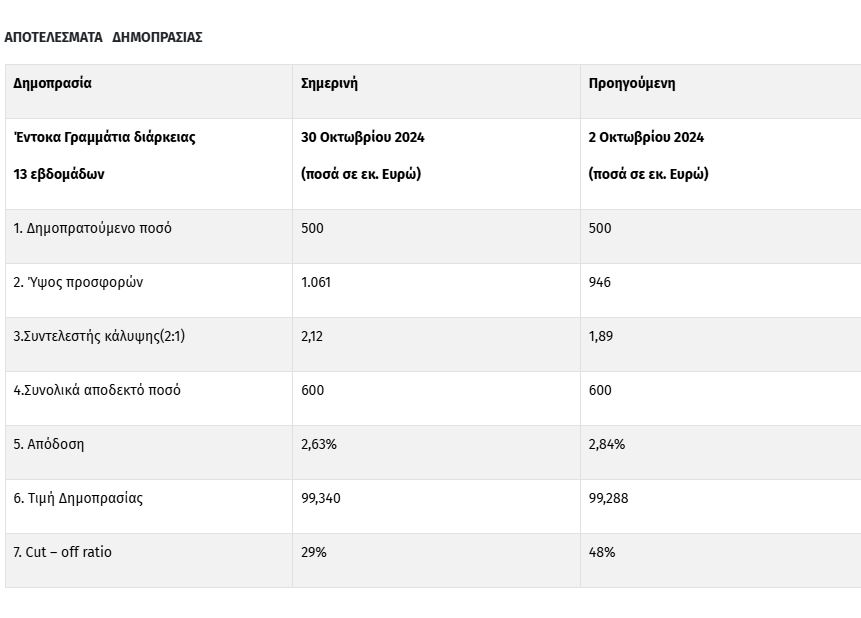The height and width of the screenshot is (618, 861).
Task: Select the 48% cut-off value
Action: 602,552
